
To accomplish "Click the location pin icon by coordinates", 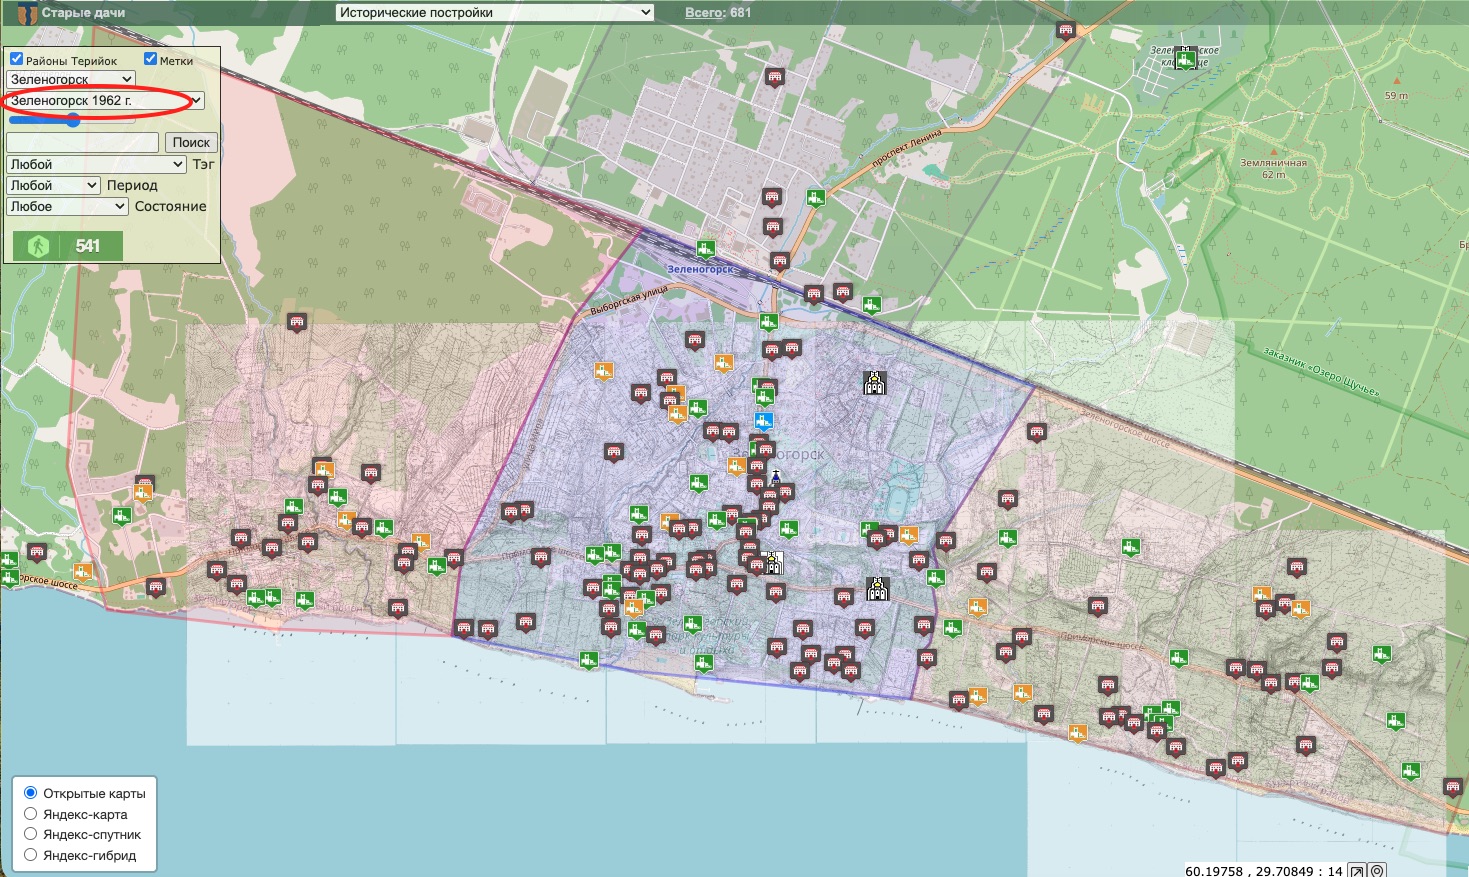I will (1377, 870).
